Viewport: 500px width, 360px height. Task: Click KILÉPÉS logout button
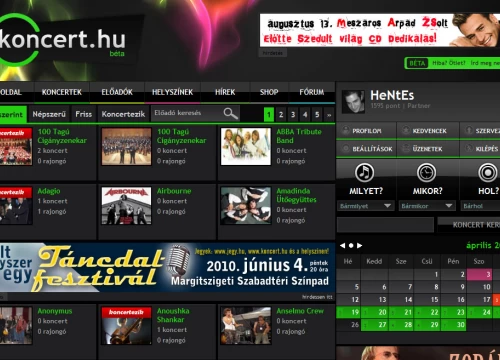[x=480, y=149]
